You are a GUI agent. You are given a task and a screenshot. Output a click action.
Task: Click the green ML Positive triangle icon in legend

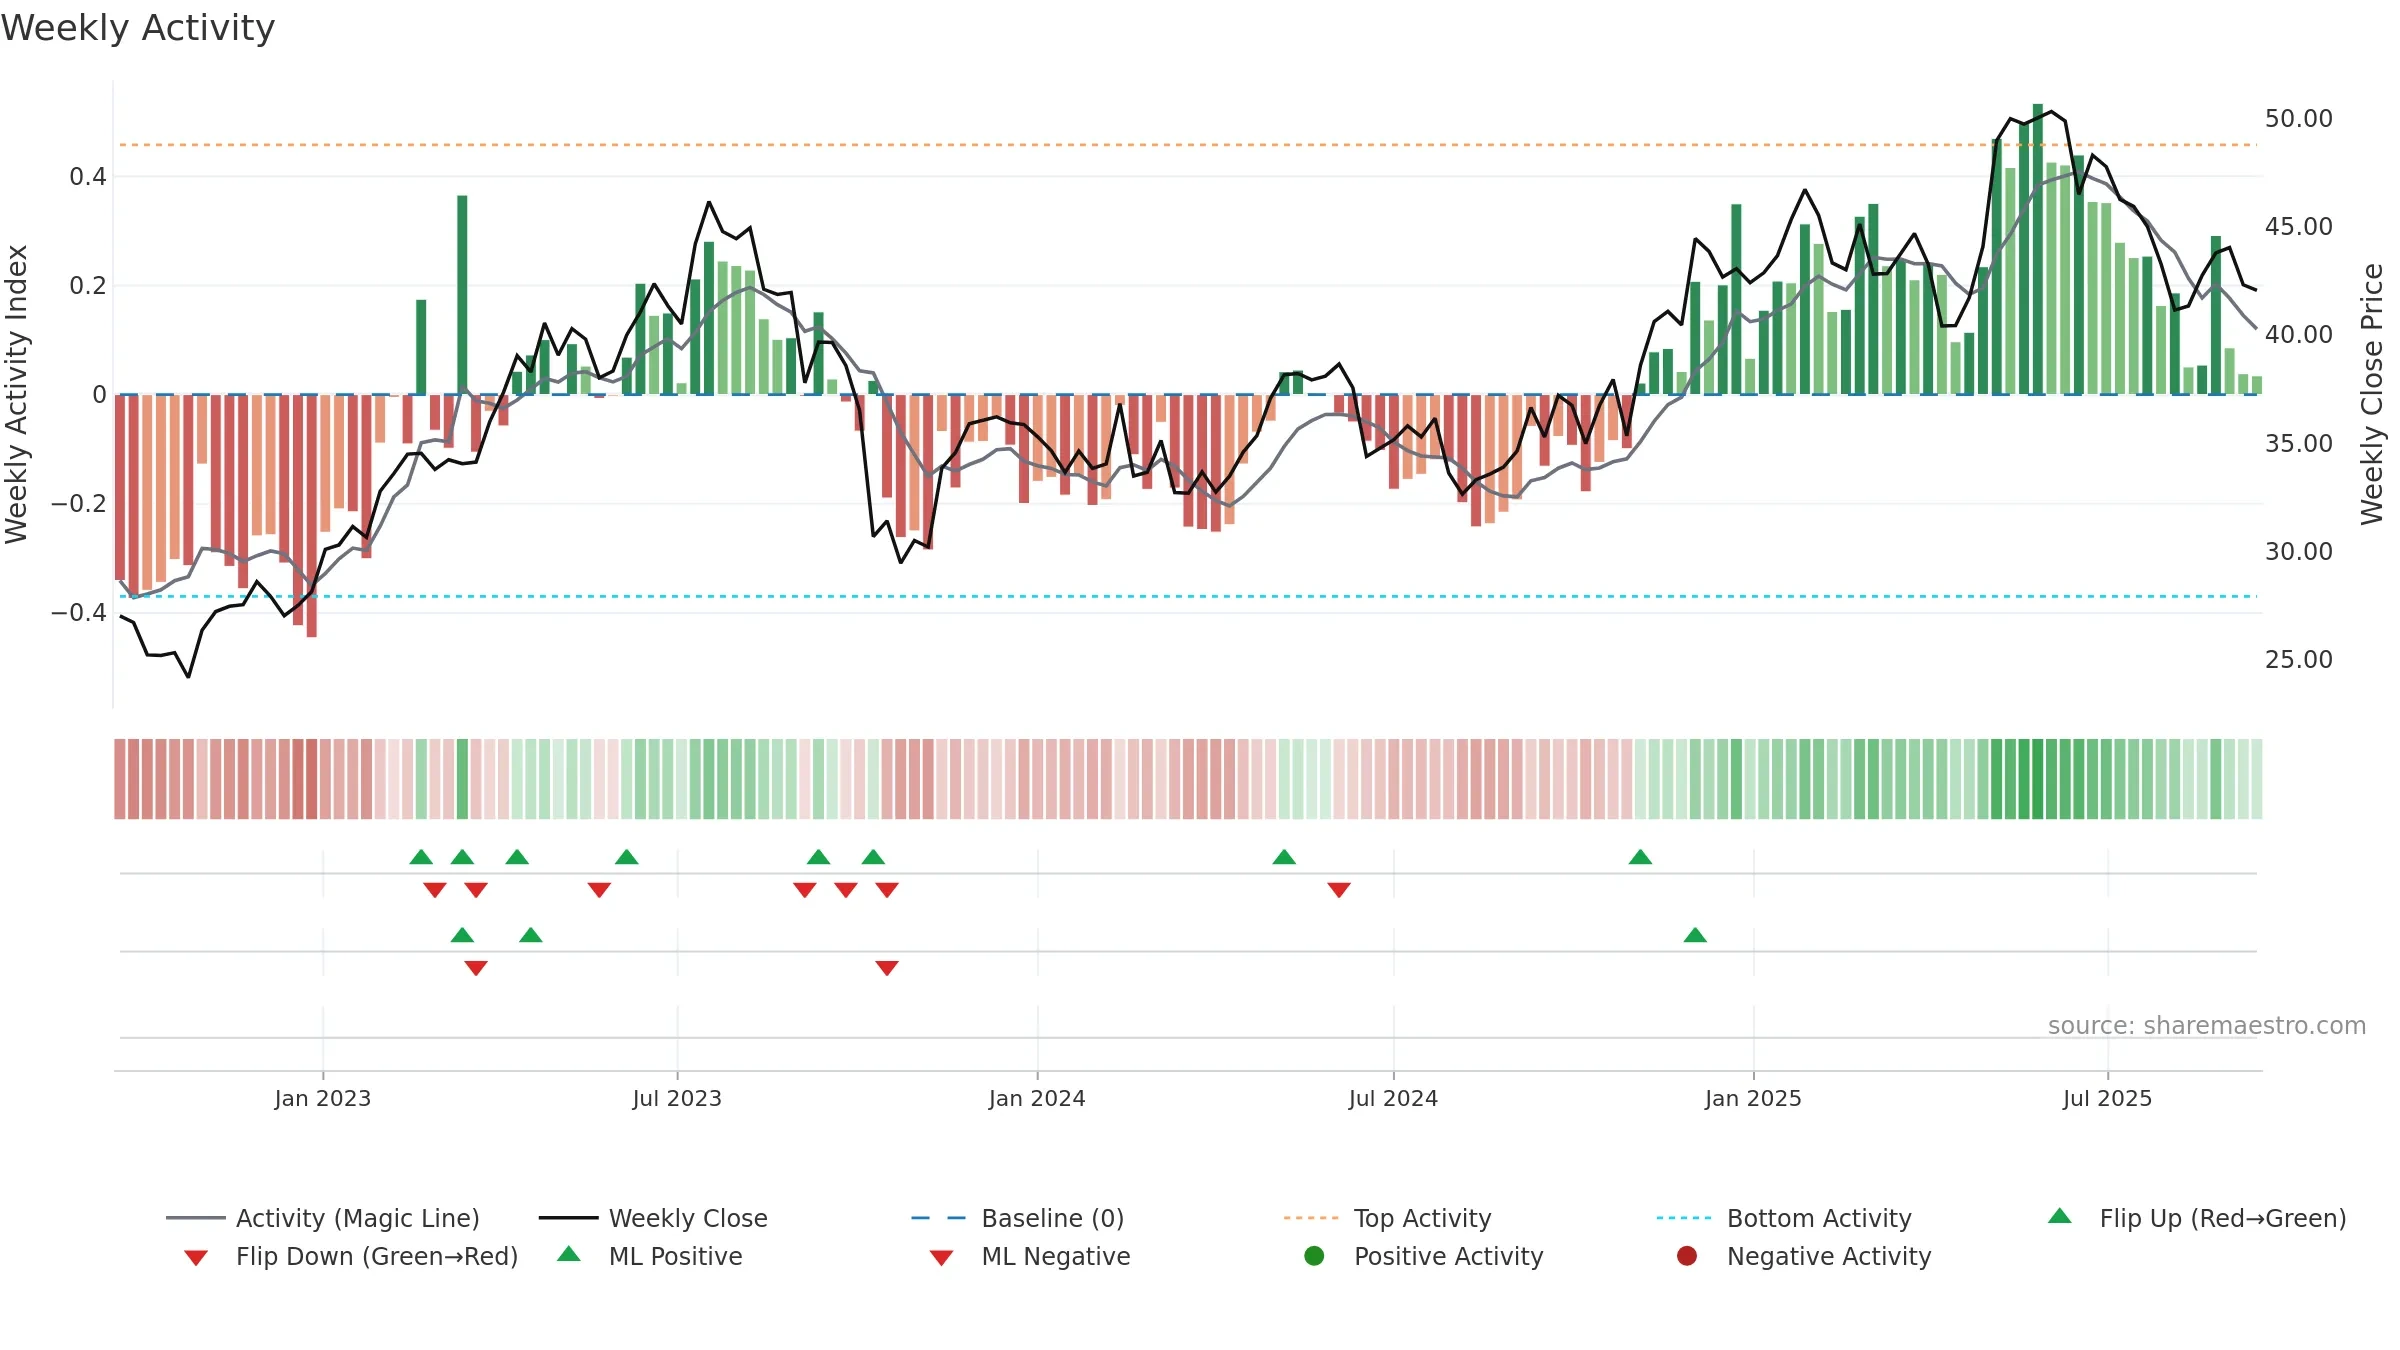coord(569,1254)
